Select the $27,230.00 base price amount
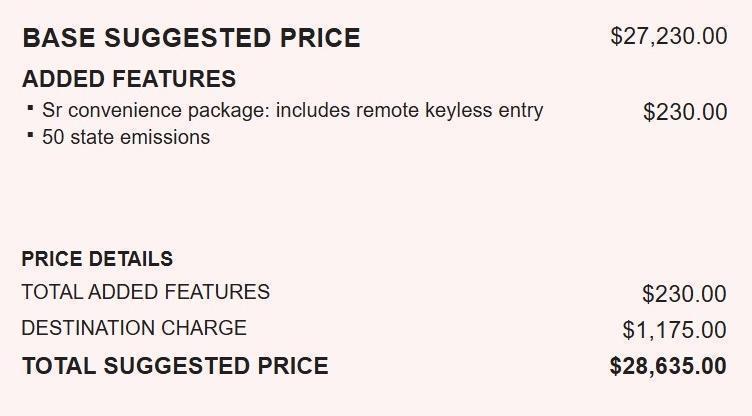Screen dimensions: 752x416 (668, 36)
